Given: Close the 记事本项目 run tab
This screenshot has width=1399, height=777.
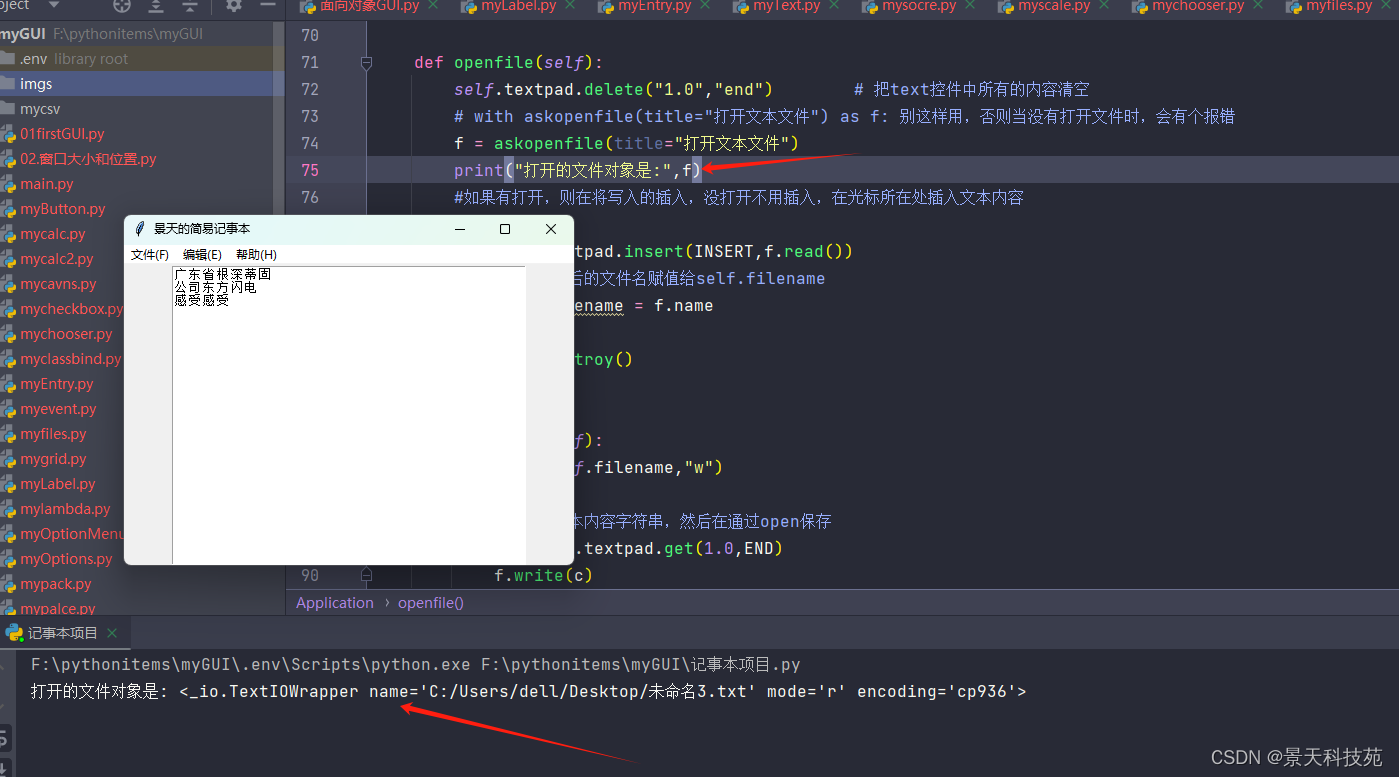Looking at the screenshot, I should click(113, 633).
